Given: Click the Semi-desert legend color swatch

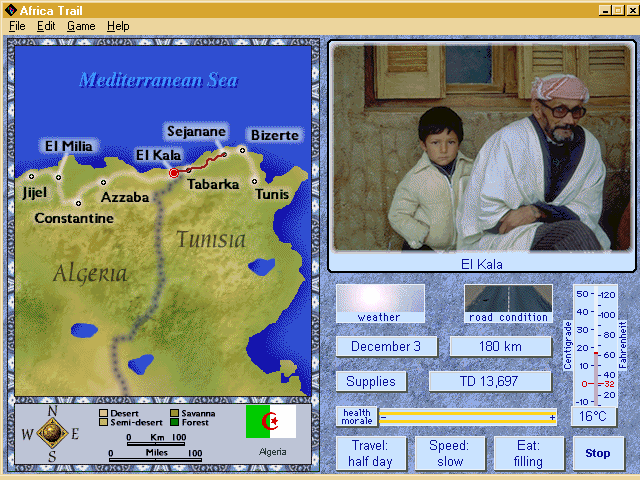Looking at the screenshot, I should pos(103,422).
